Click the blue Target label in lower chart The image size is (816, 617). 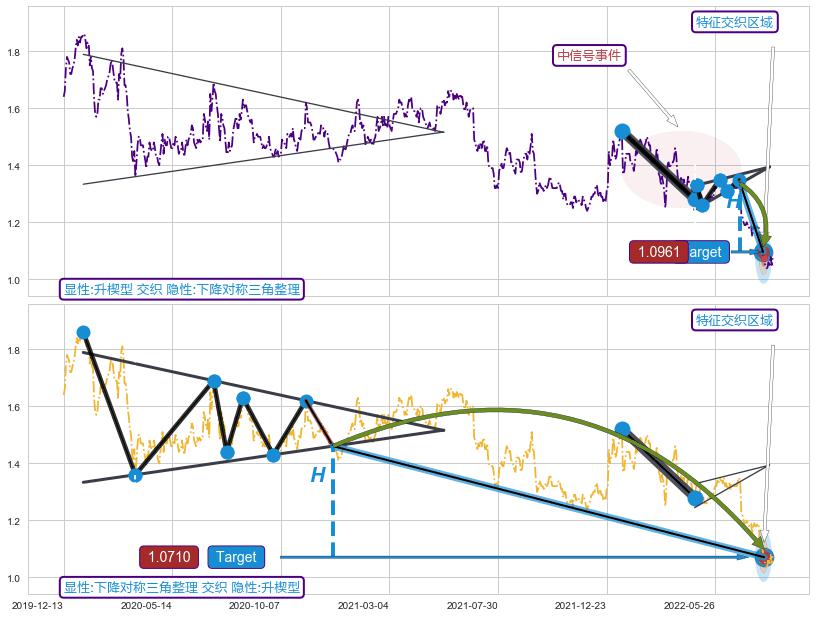pyautogui.click(x=236, y=557)
